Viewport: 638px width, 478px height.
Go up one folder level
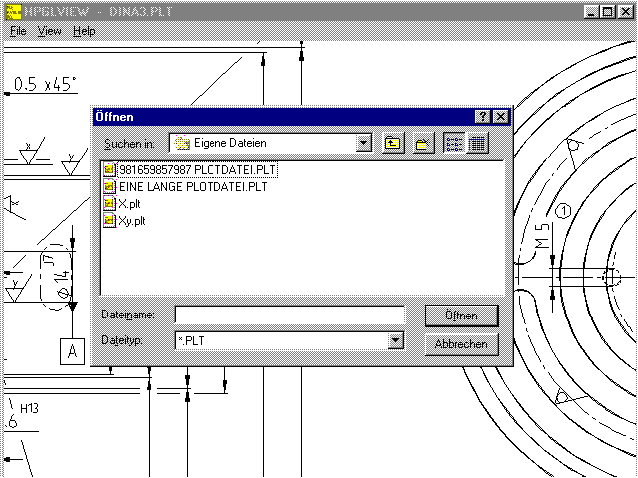tap(393, 144)
